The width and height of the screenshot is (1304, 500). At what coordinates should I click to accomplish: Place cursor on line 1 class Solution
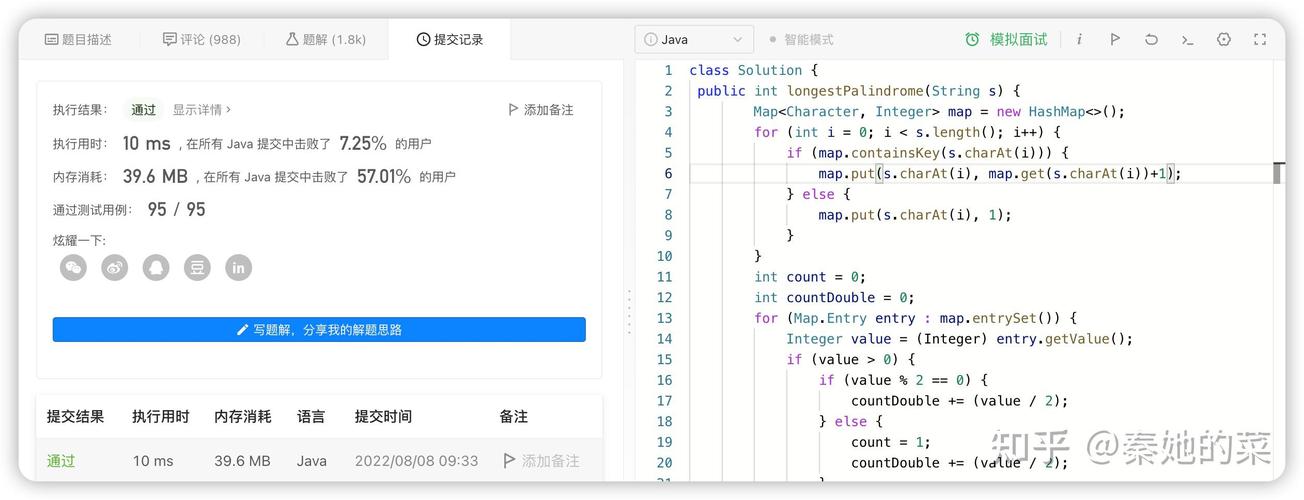tap(753, 70)
